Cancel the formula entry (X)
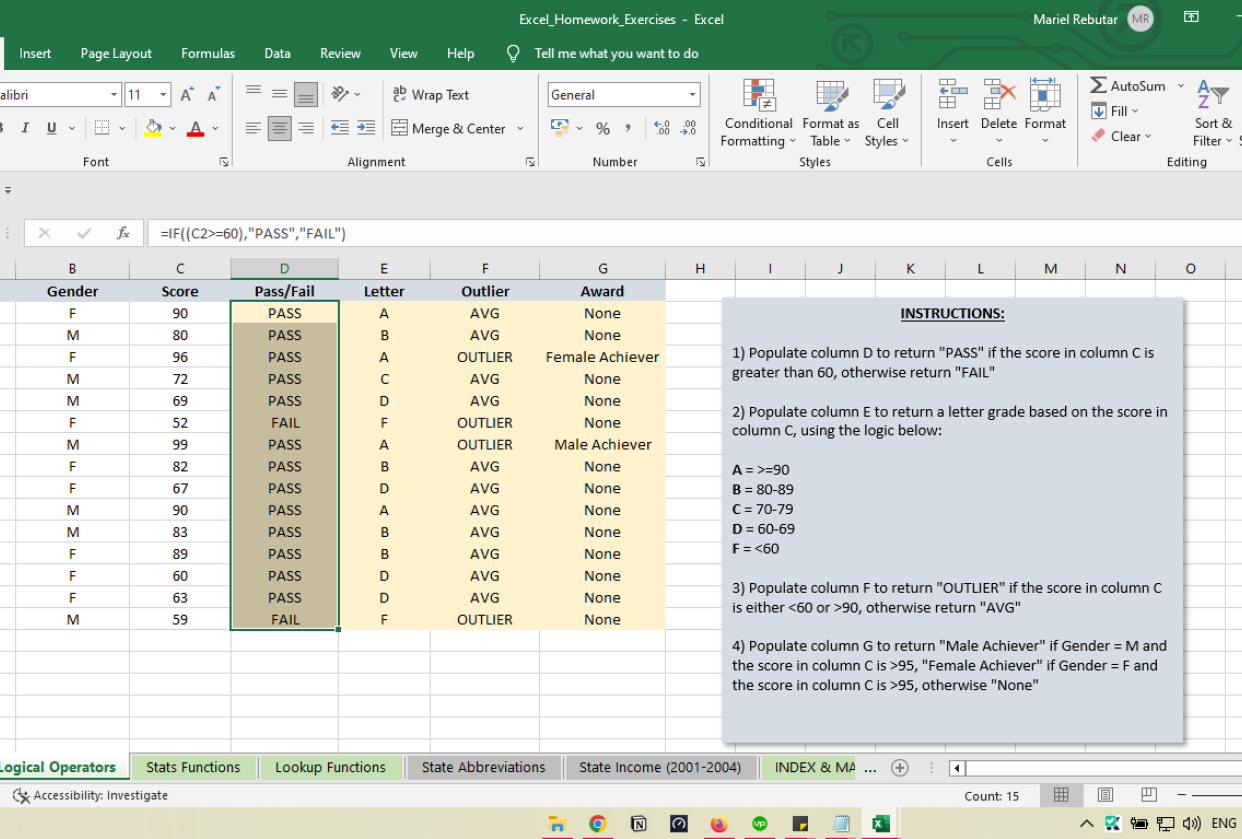 click(44, 233)
